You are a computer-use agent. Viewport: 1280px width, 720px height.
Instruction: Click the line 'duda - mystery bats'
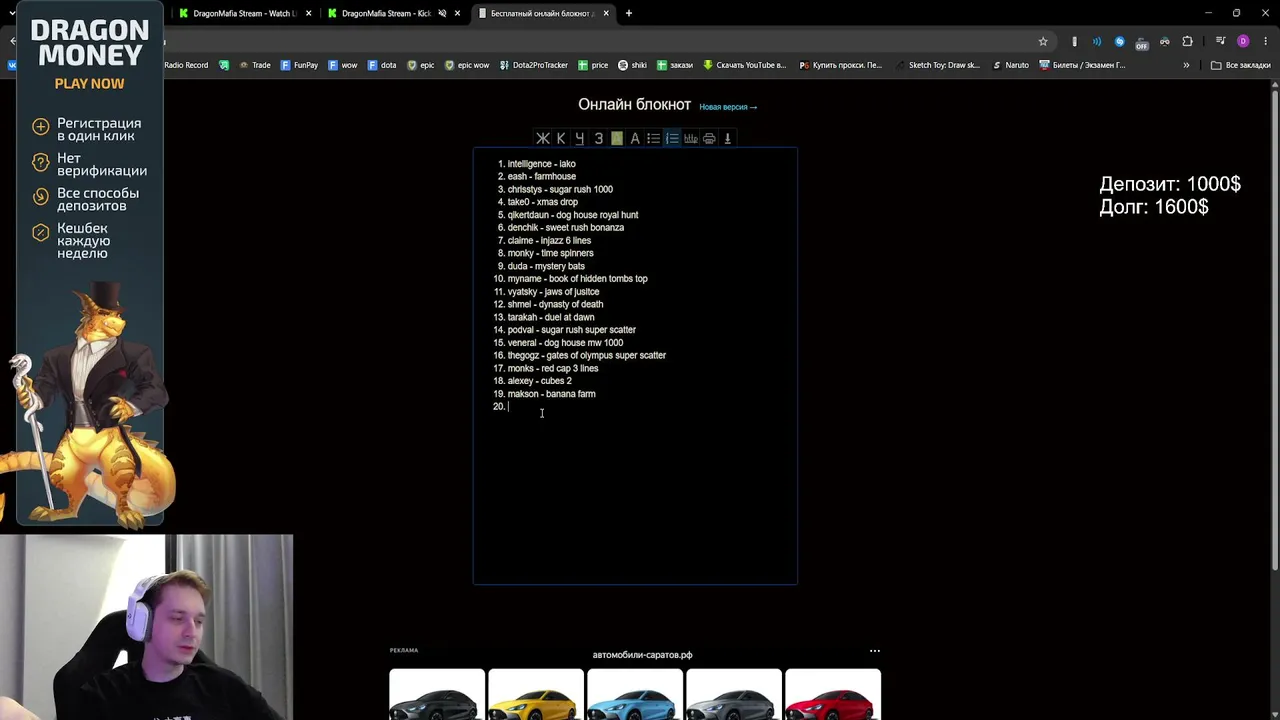point(546,266)
